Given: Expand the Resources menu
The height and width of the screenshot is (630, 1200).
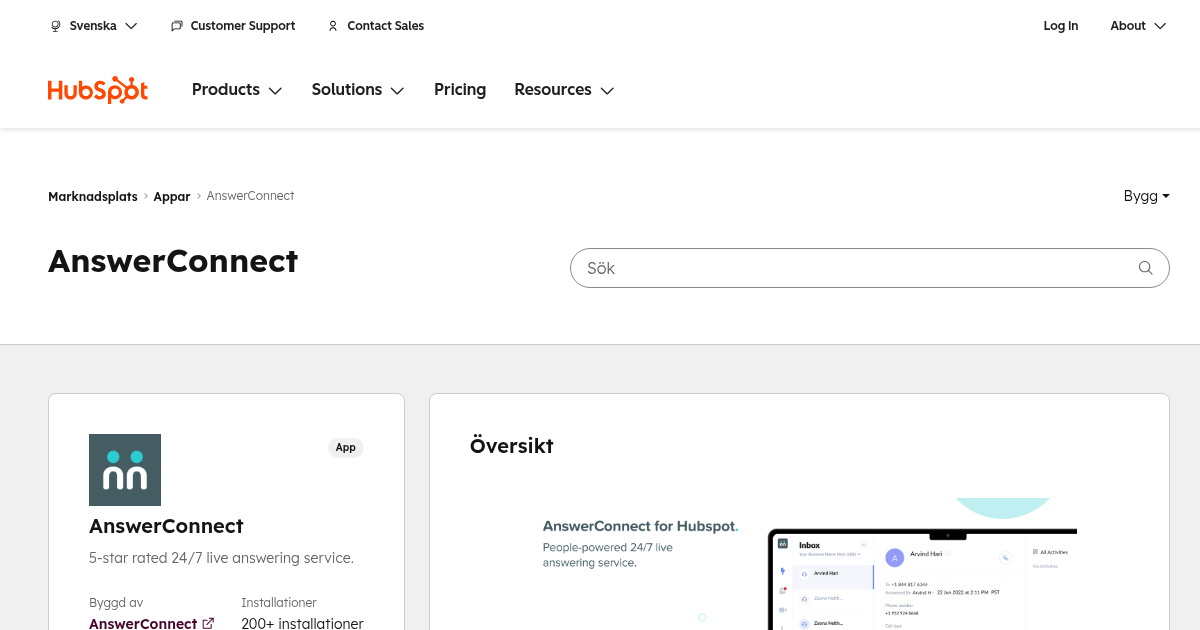Looking at the screenshot, I should [564, 90].
